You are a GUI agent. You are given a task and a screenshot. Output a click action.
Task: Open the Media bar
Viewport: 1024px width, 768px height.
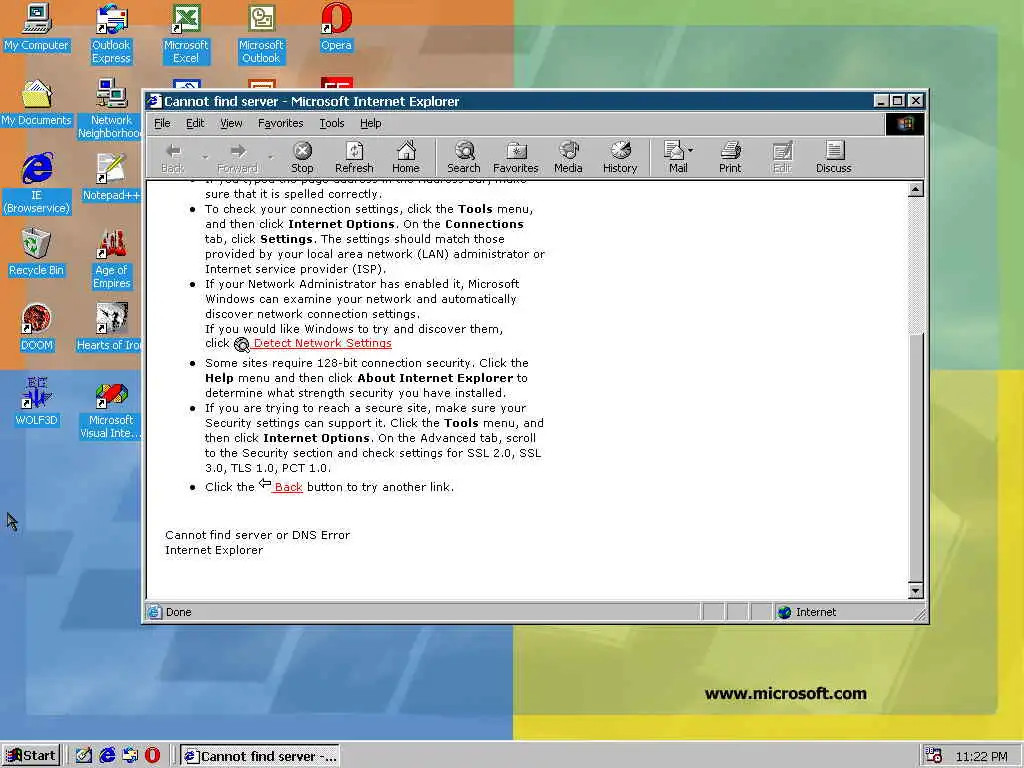coord(568,157)
